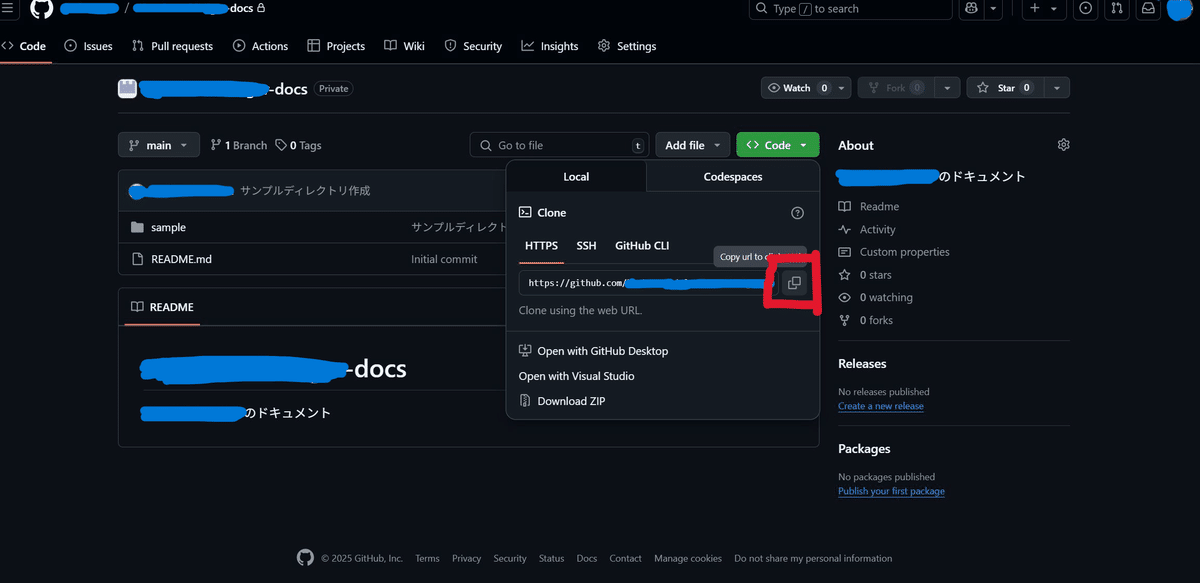Image resolution: width=1200 pixels, height=583 pixels.
Task: Click Create a new release
Action: click(x=881, y=406)
